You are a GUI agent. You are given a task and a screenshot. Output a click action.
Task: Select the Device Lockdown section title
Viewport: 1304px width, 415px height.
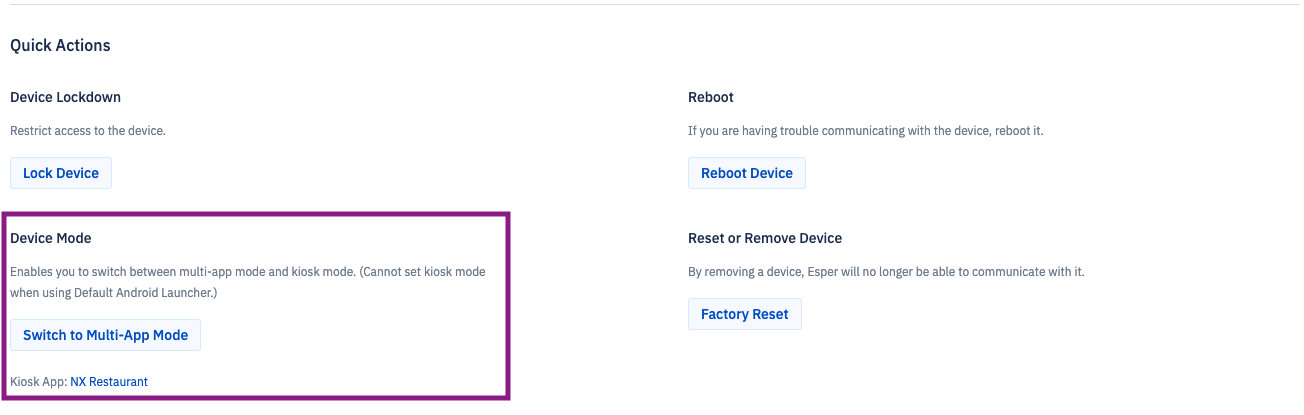tap(65, 97)
